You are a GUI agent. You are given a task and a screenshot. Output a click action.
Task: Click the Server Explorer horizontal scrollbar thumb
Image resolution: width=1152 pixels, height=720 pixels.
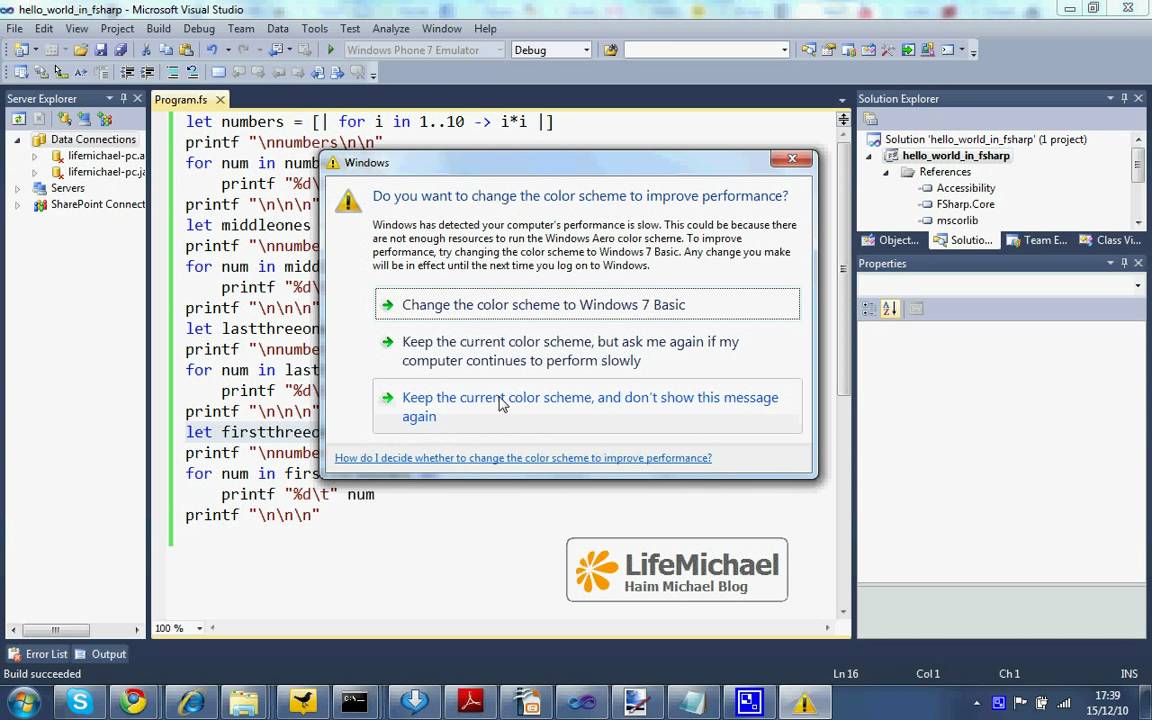[55, 630]
